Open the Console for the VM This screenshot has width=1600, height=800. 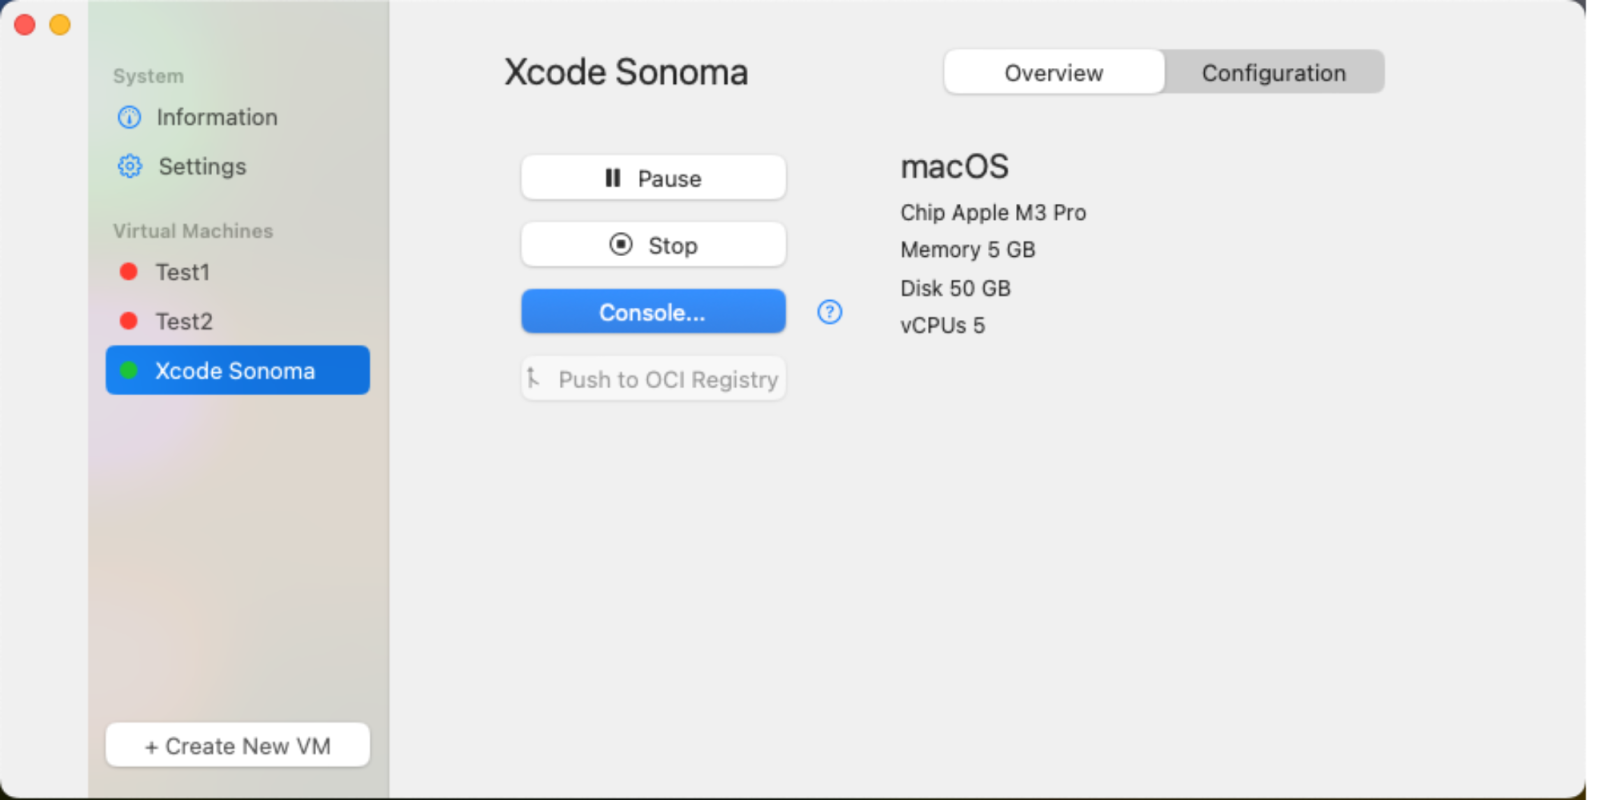tap(653, 312)
